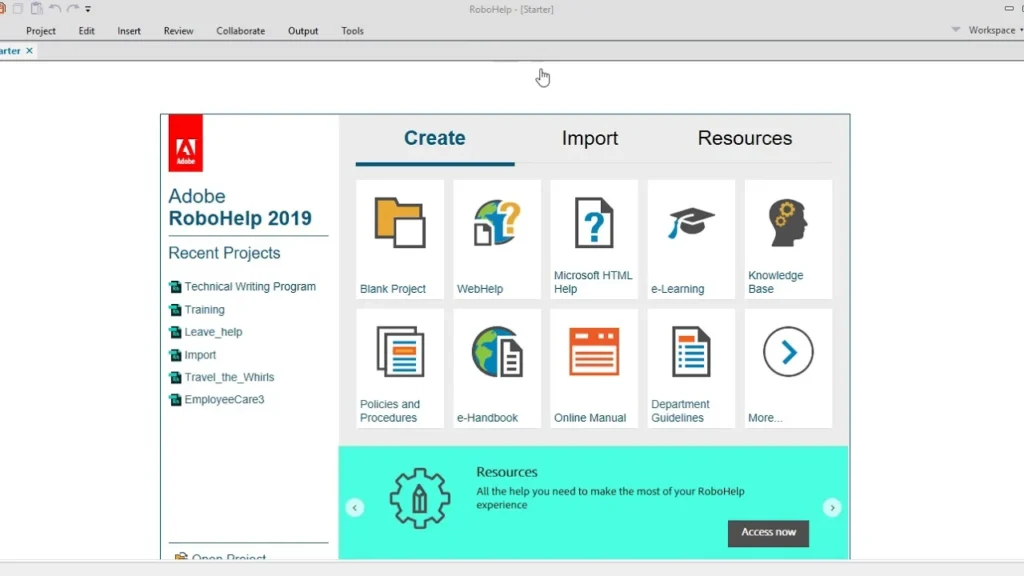1024x576 pixels.
Task: Expand More project templates arrow
Action: coord(788,352)
